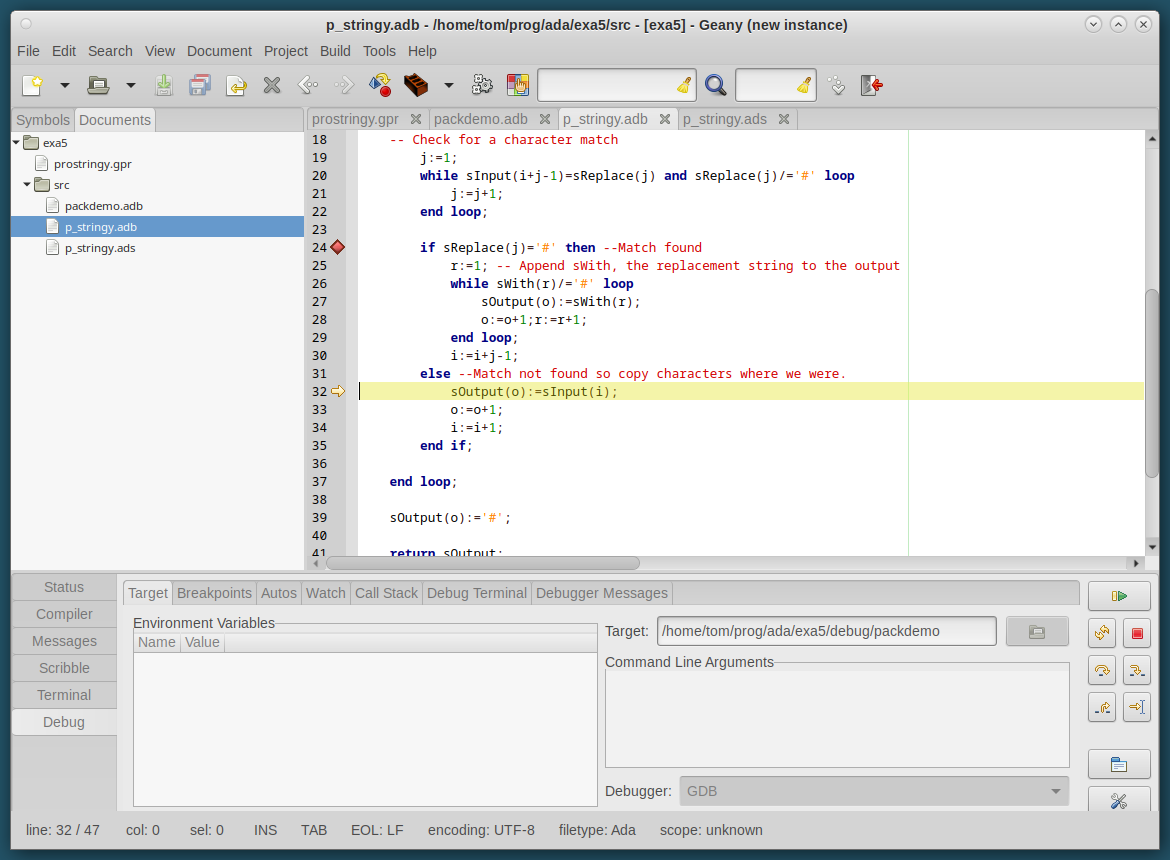Compile the current file
Image resolution: width=1170 pixels, height=860 pixels.
tap(380, 85)
